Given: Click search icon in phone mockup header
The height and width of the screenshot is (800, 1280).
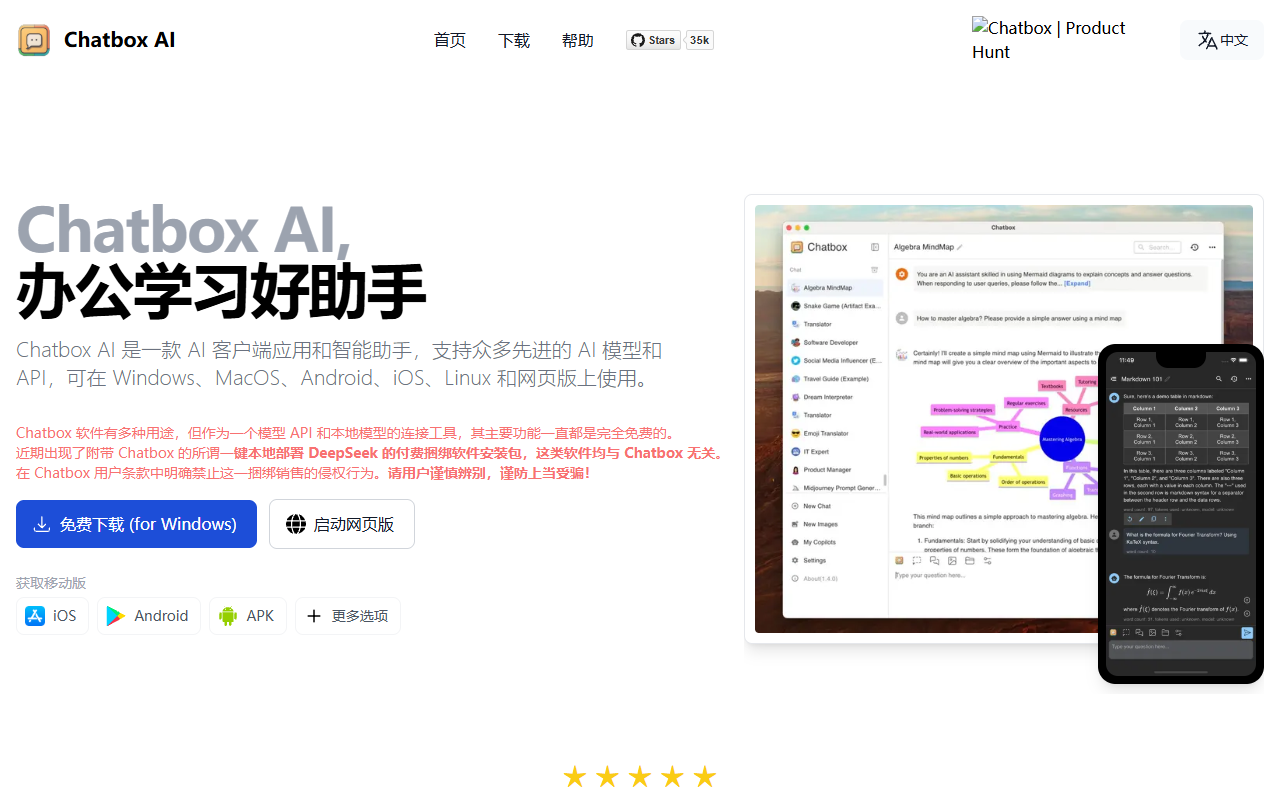Looking at the screenshot, I should pyautogui.click(x=1218, y=379).
